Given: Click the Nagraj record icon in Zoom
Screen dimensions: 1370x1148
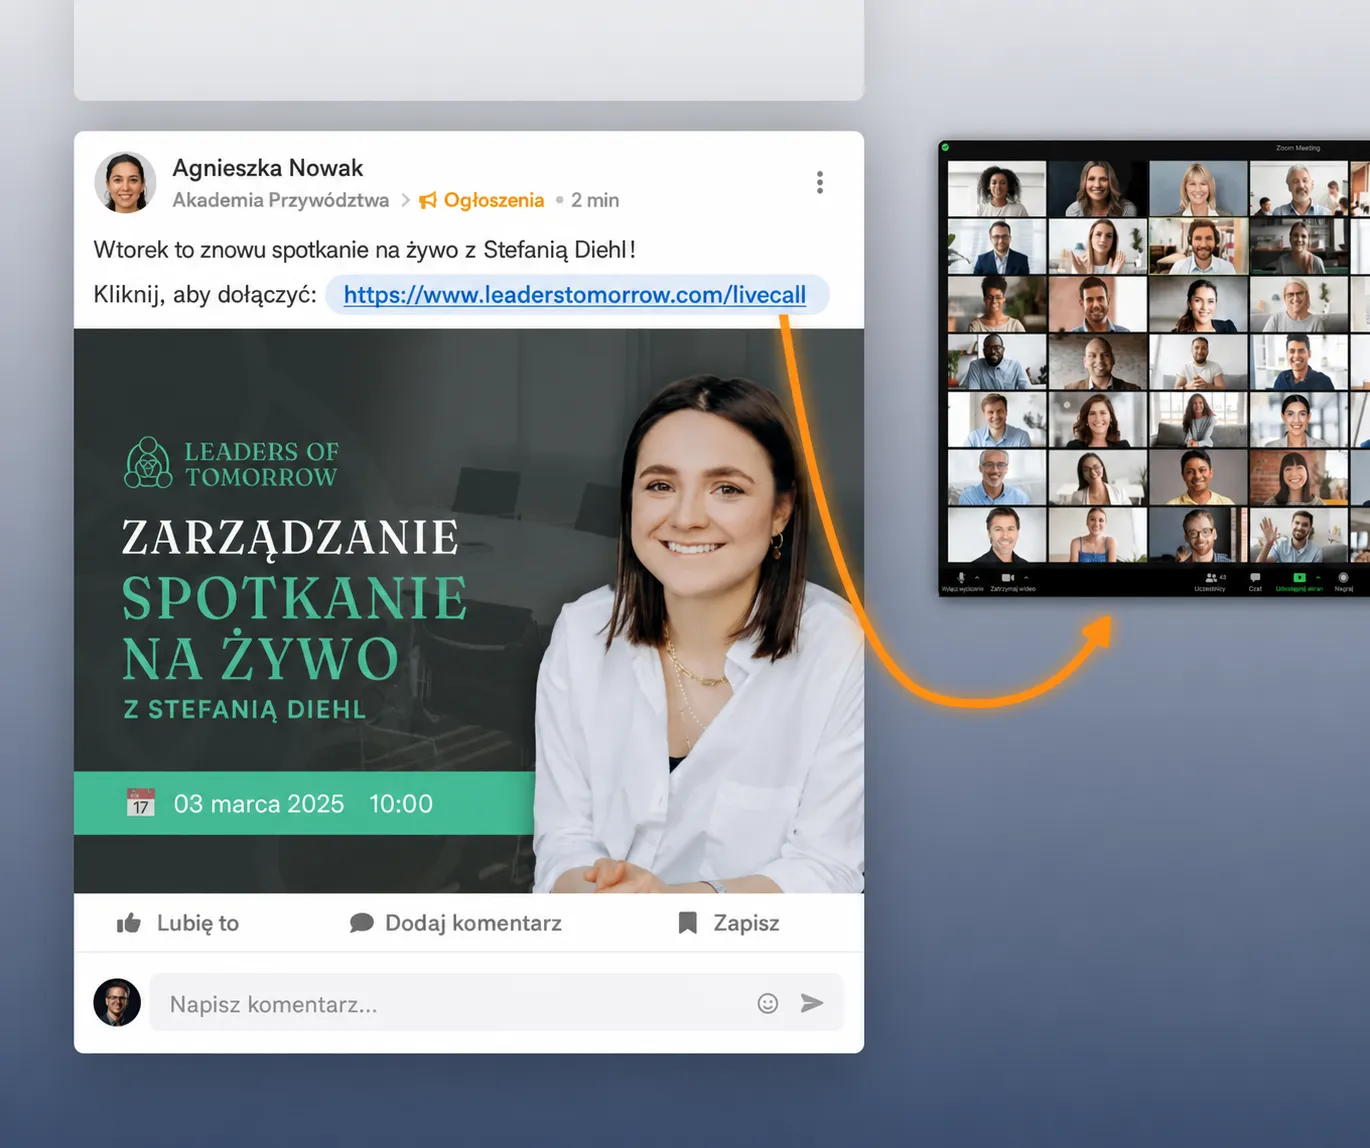Looking at the screenshot, I should pyautogui.click(x=1343, y=577).
